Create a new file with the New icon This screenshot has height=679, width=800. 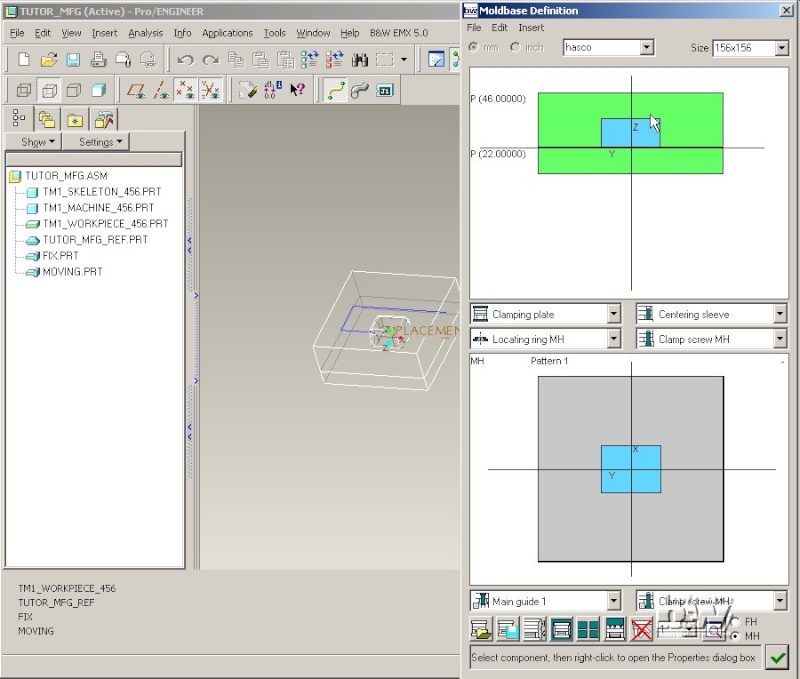coord(23,60)
